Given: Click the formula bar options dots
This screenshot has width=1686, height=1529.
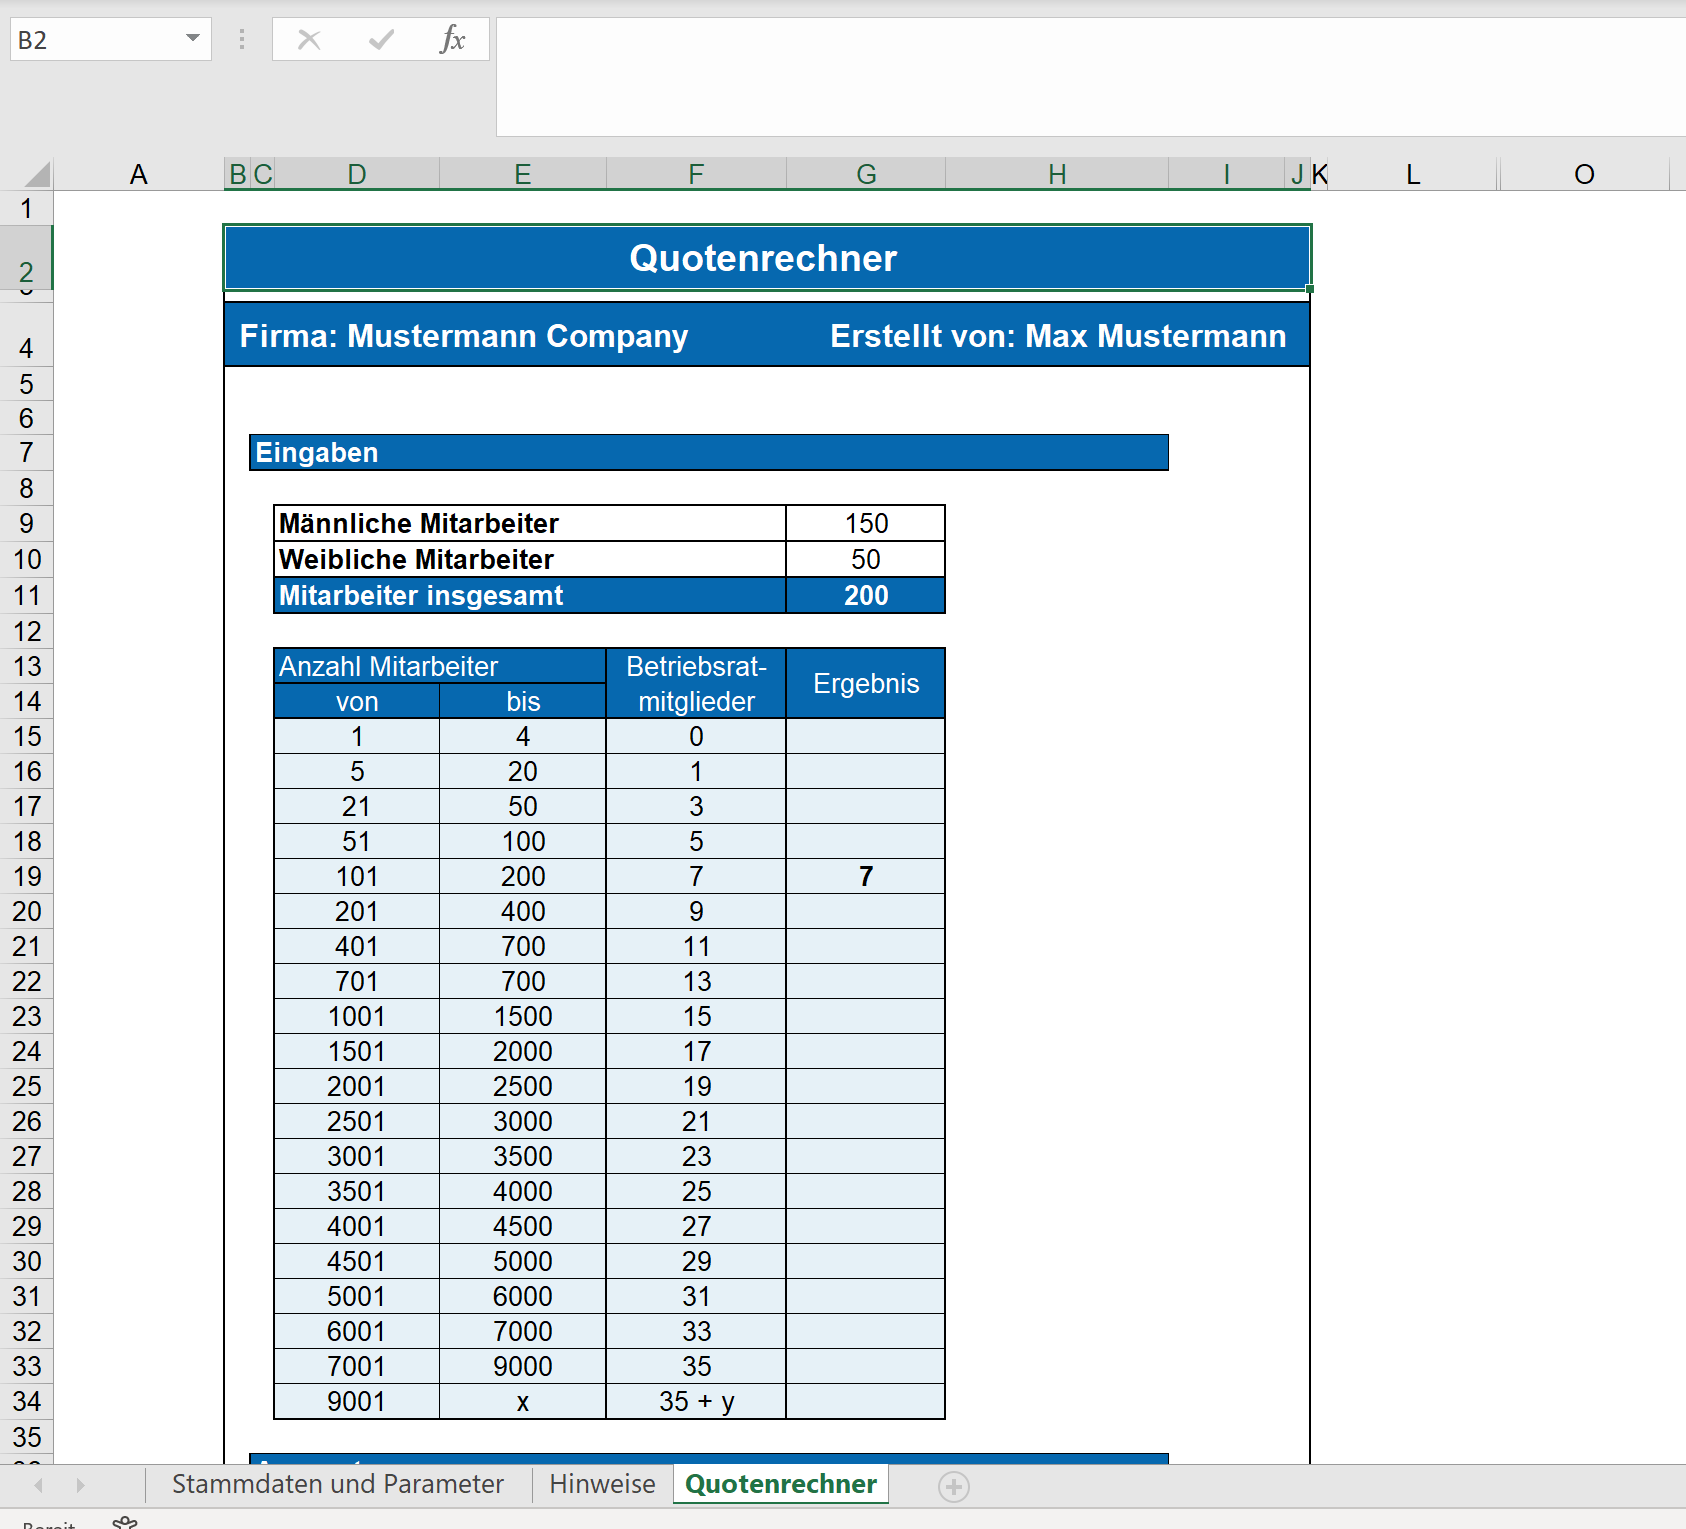Looking at the screenshot, I should click(242, 40).
